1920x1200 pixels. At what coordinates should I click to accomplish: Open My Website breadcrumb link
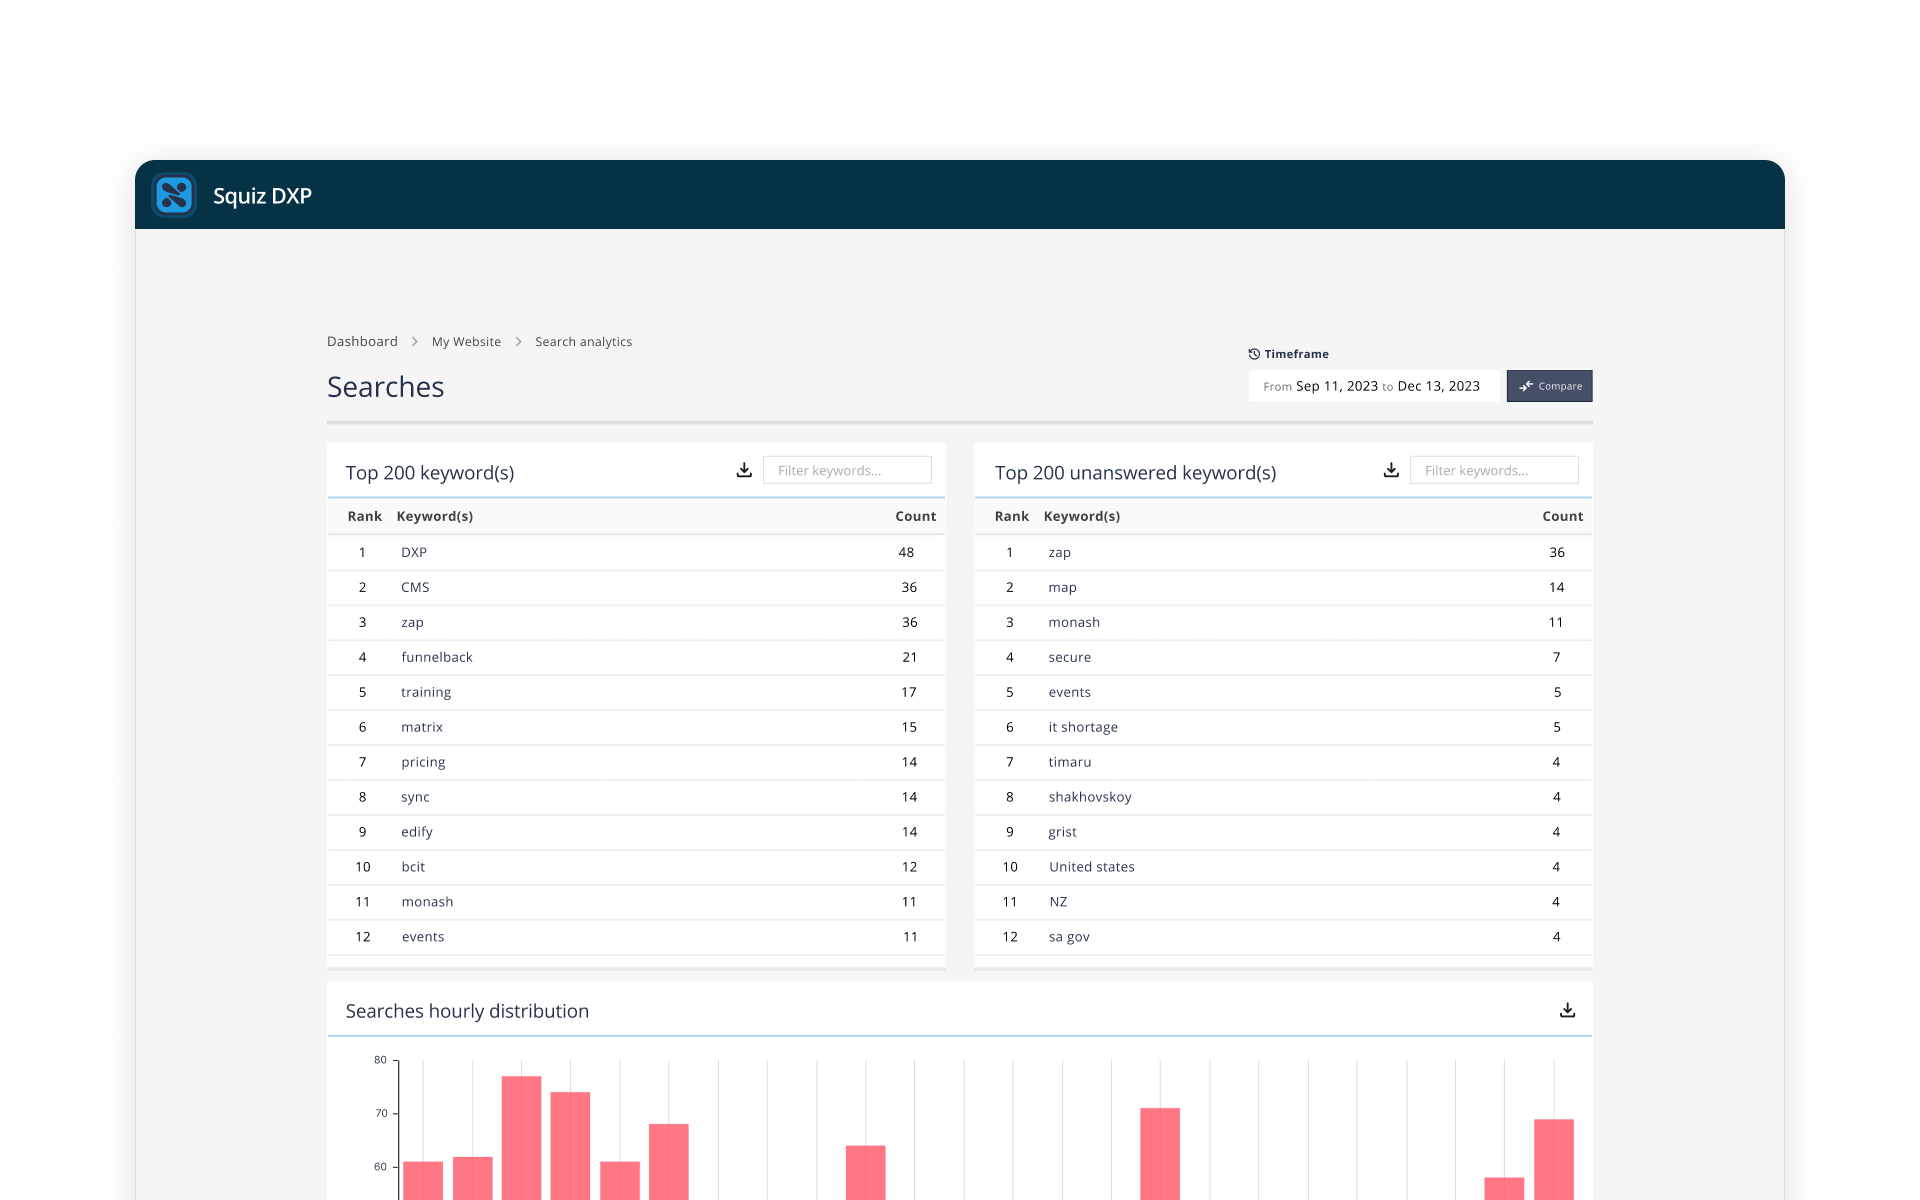[x=466, y=341]
